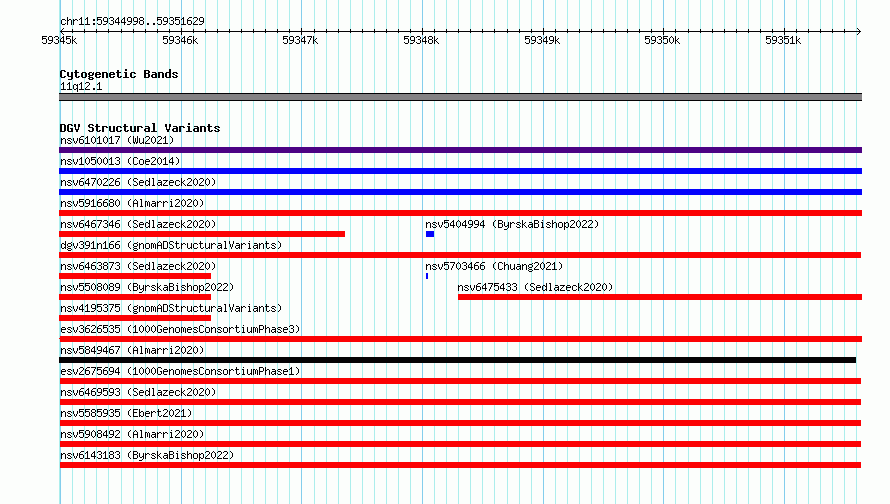
Task: Open the nsv6470226 (Sedlazeck2020) label
Action: point(138,182)
